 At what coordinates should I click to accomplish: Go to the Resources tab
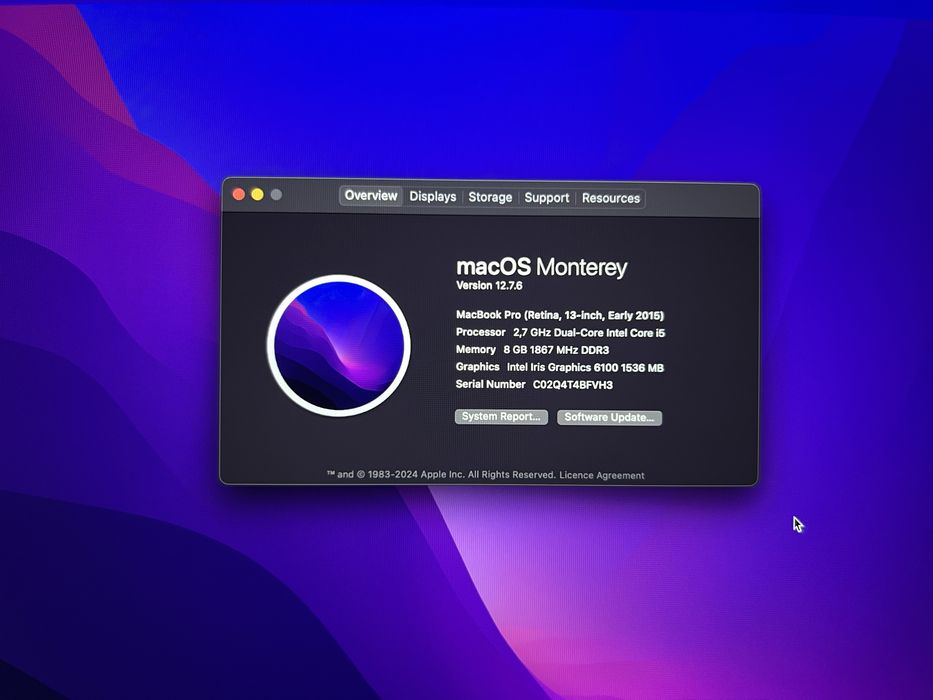(x=610, y=198)
